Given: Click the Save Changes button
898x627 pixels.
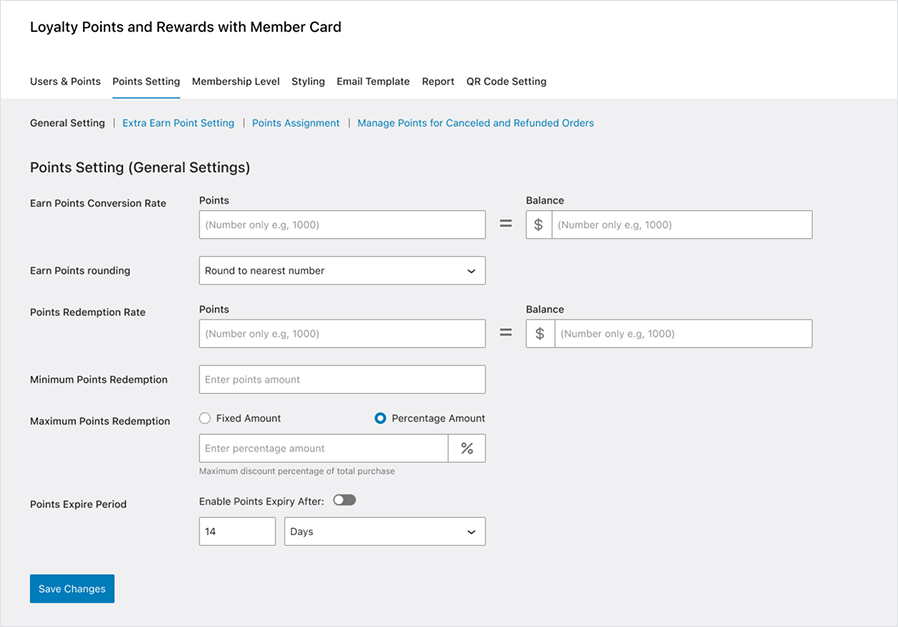Looking at the screenshot, I should click(72, 589).
